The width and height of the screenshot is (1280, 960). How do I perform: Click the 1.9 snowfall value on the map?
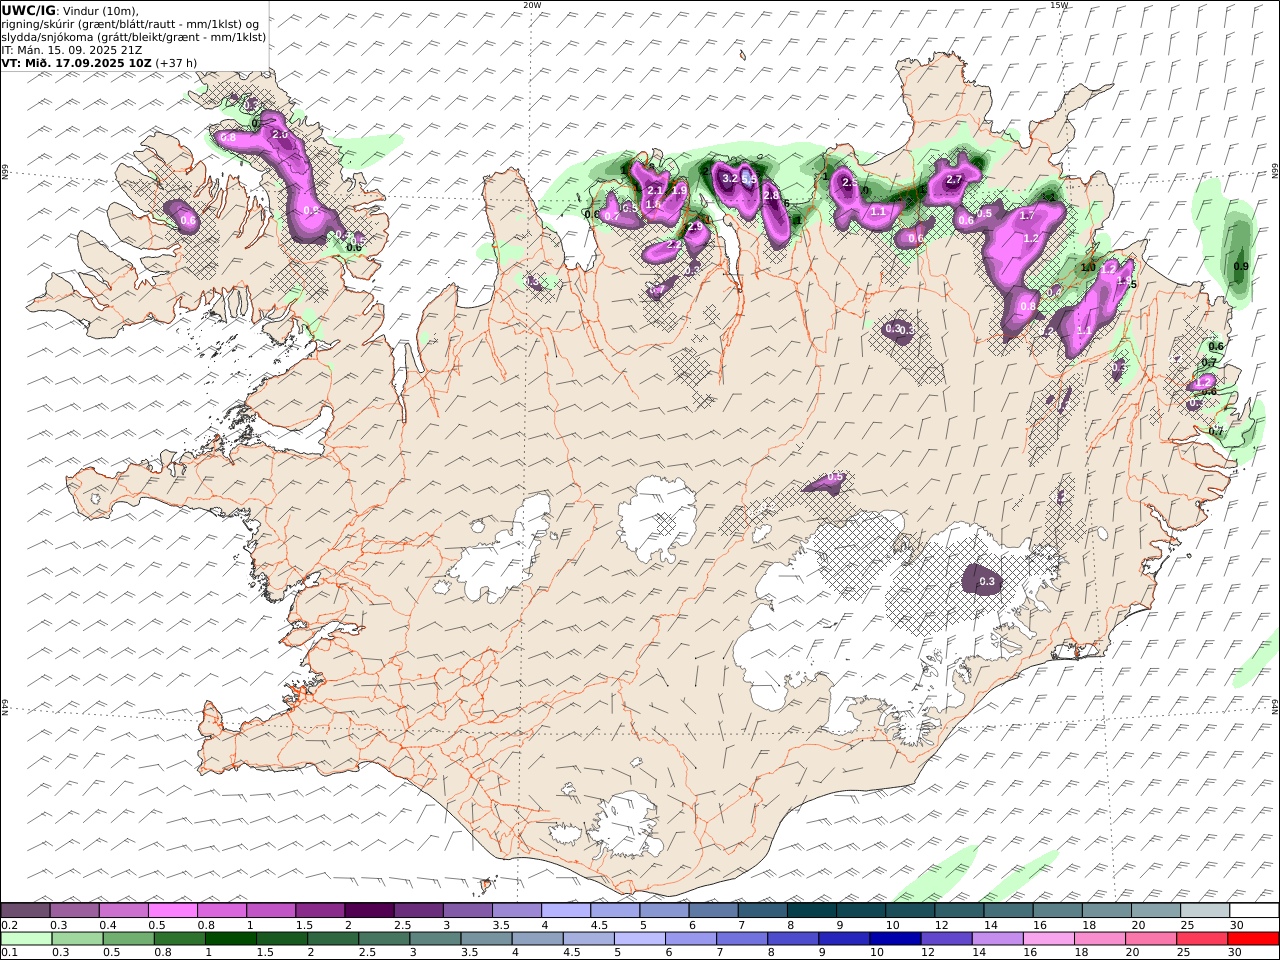679,190
